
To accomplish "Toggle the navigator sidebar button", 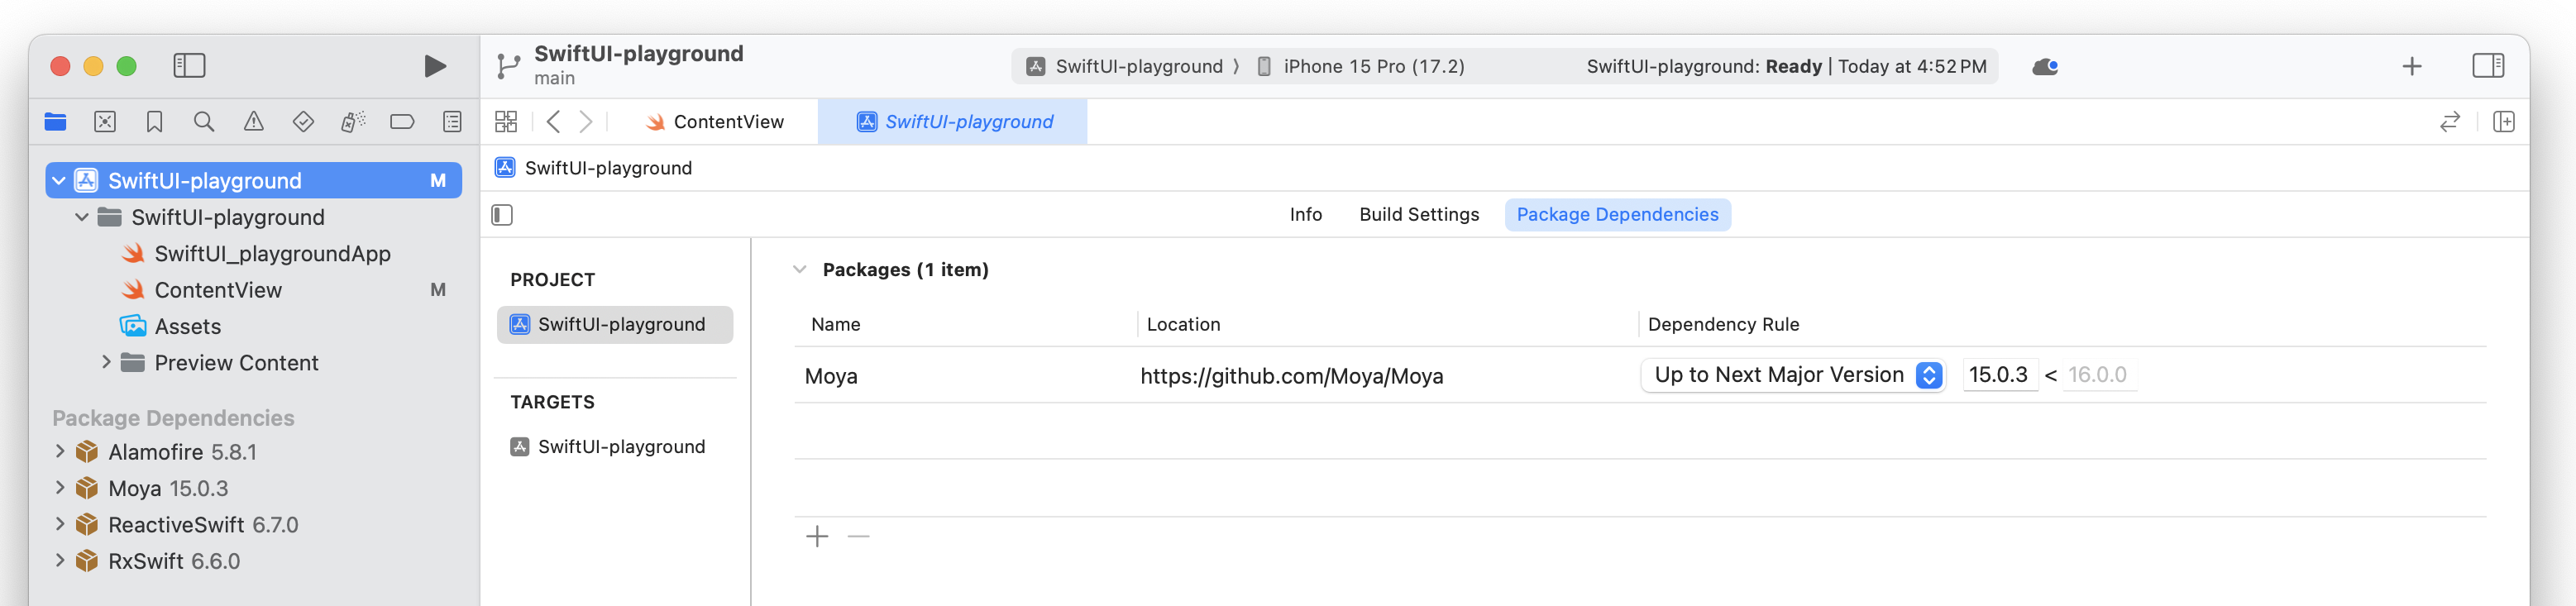I will pos(189,66).
